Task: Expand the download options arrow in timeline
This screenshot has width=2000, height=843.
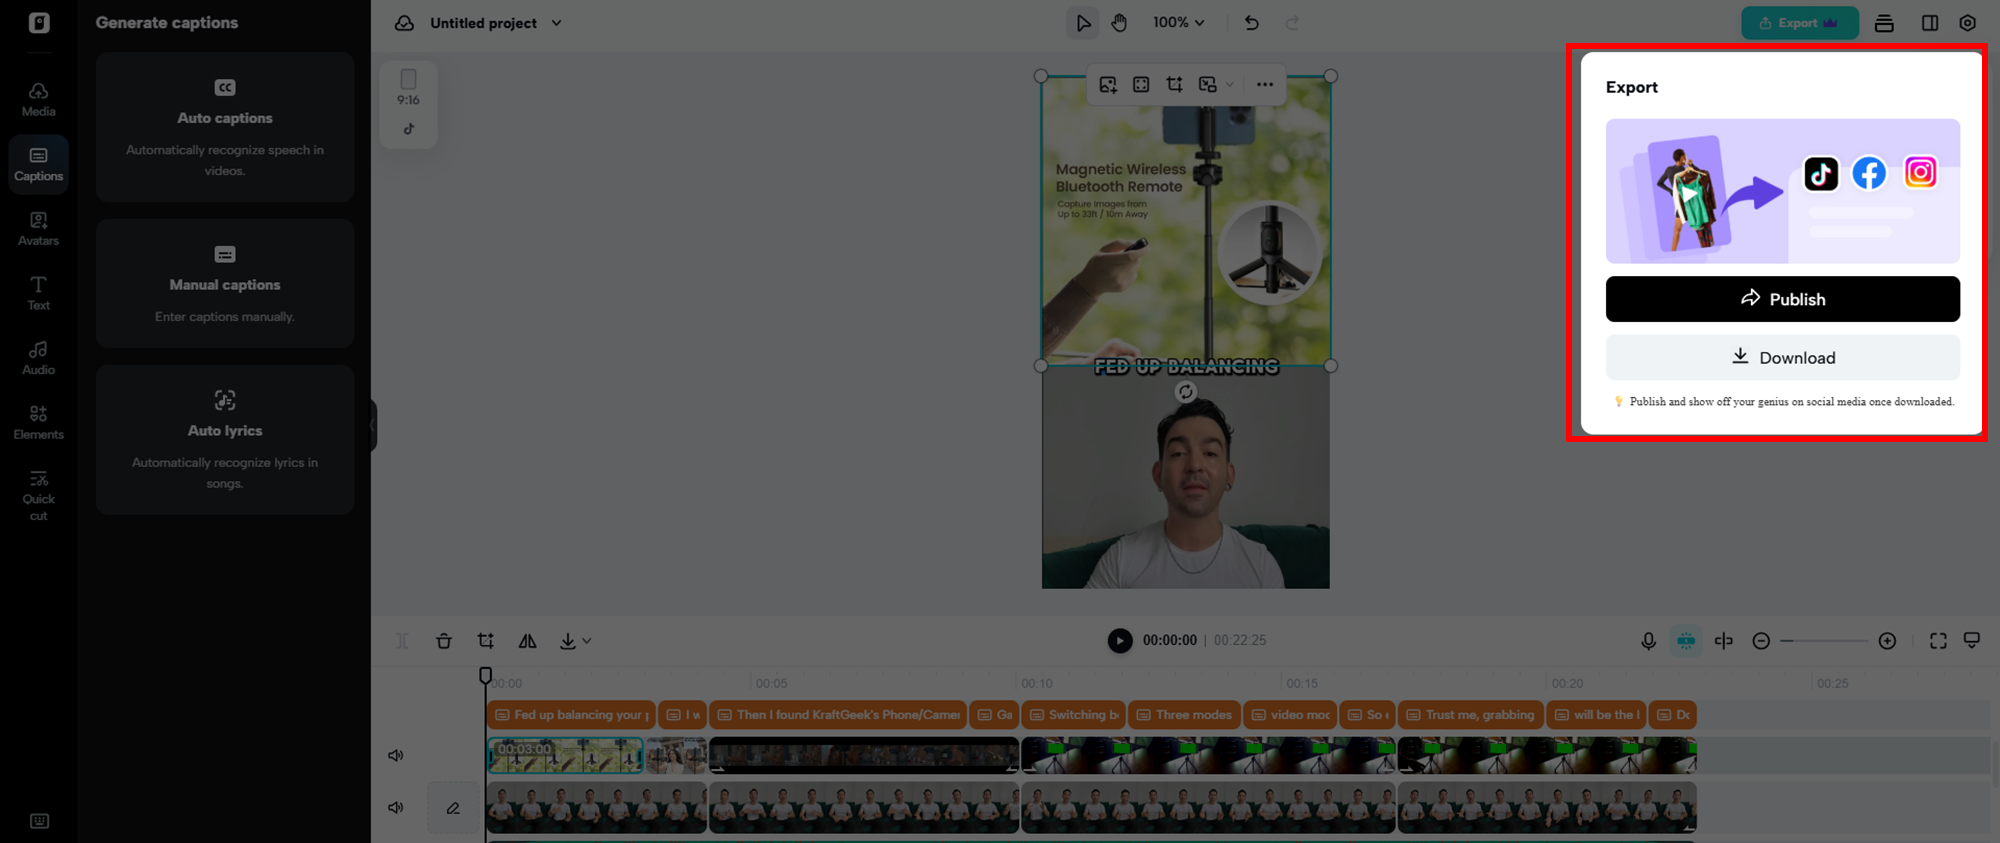Action: tap(587, 641)
